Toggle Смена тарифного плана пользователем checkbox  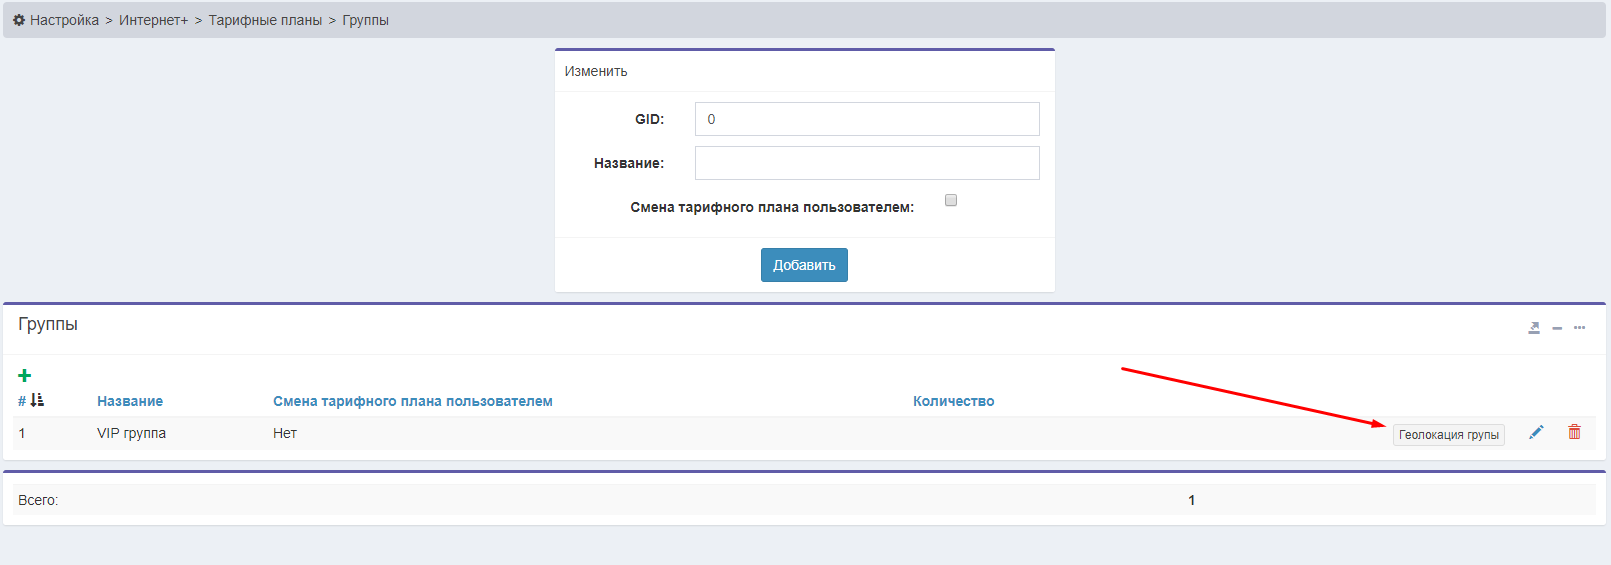pos(951,200)
